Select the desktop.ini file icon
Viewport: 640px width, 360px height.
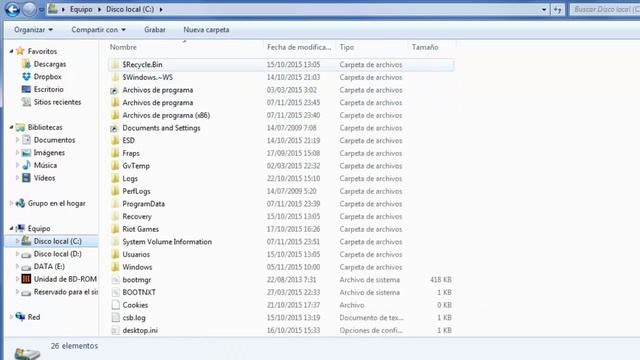click(x=115, y=331)
